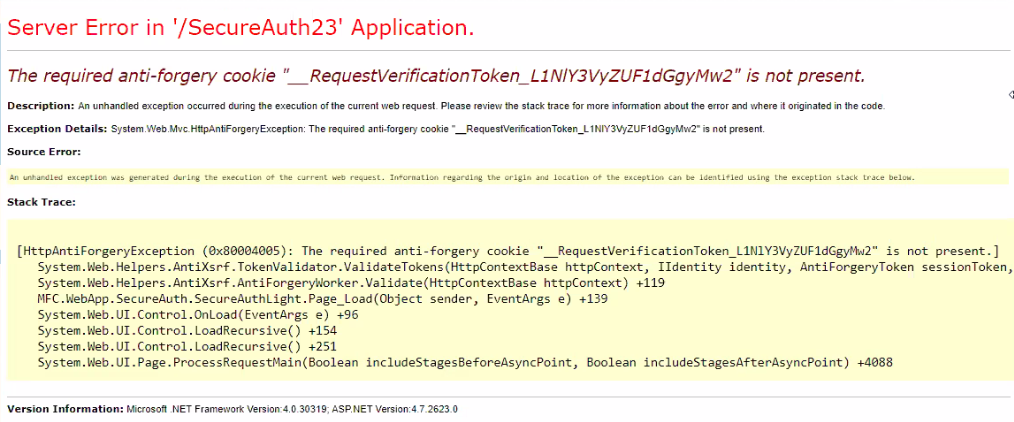Click the 'Server Error in /SecureAuth23 Application' heading
Image resolution: width=1014 pixels, height=422 pixels.
coord(241,28)
